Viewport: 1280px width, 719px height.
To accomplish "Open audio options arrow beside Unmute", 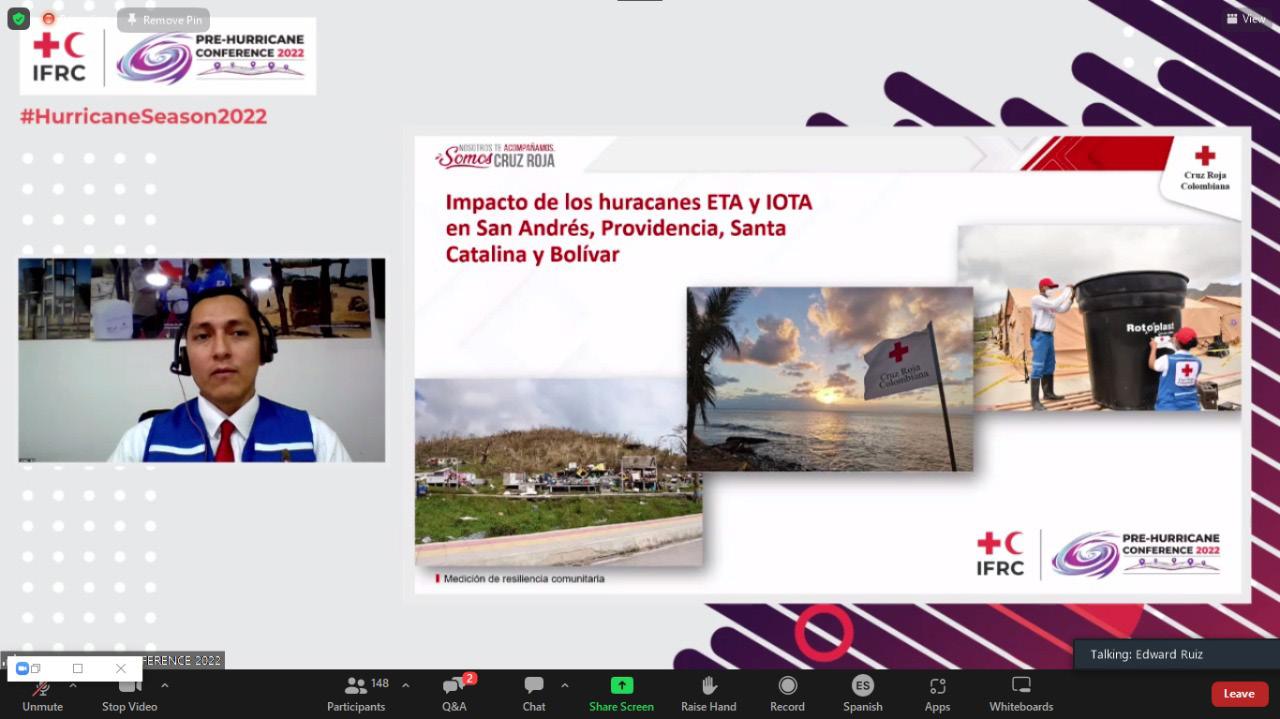I will tap(73, 686).
